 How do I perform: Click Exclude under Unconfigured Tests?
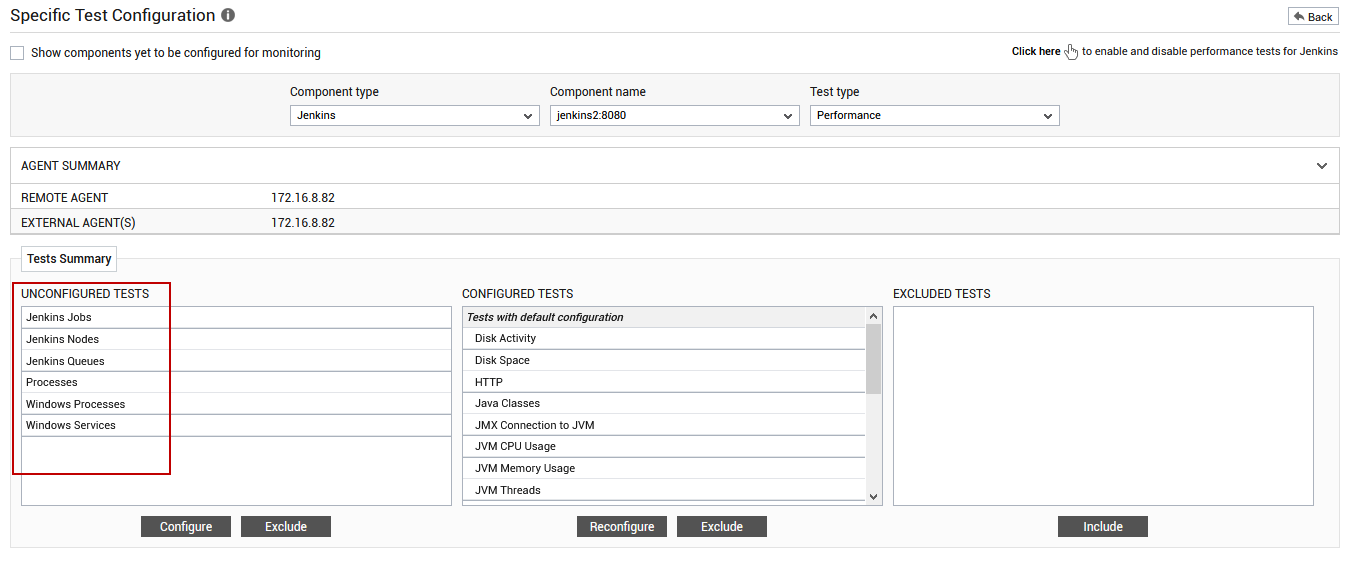tap(286, 527)
